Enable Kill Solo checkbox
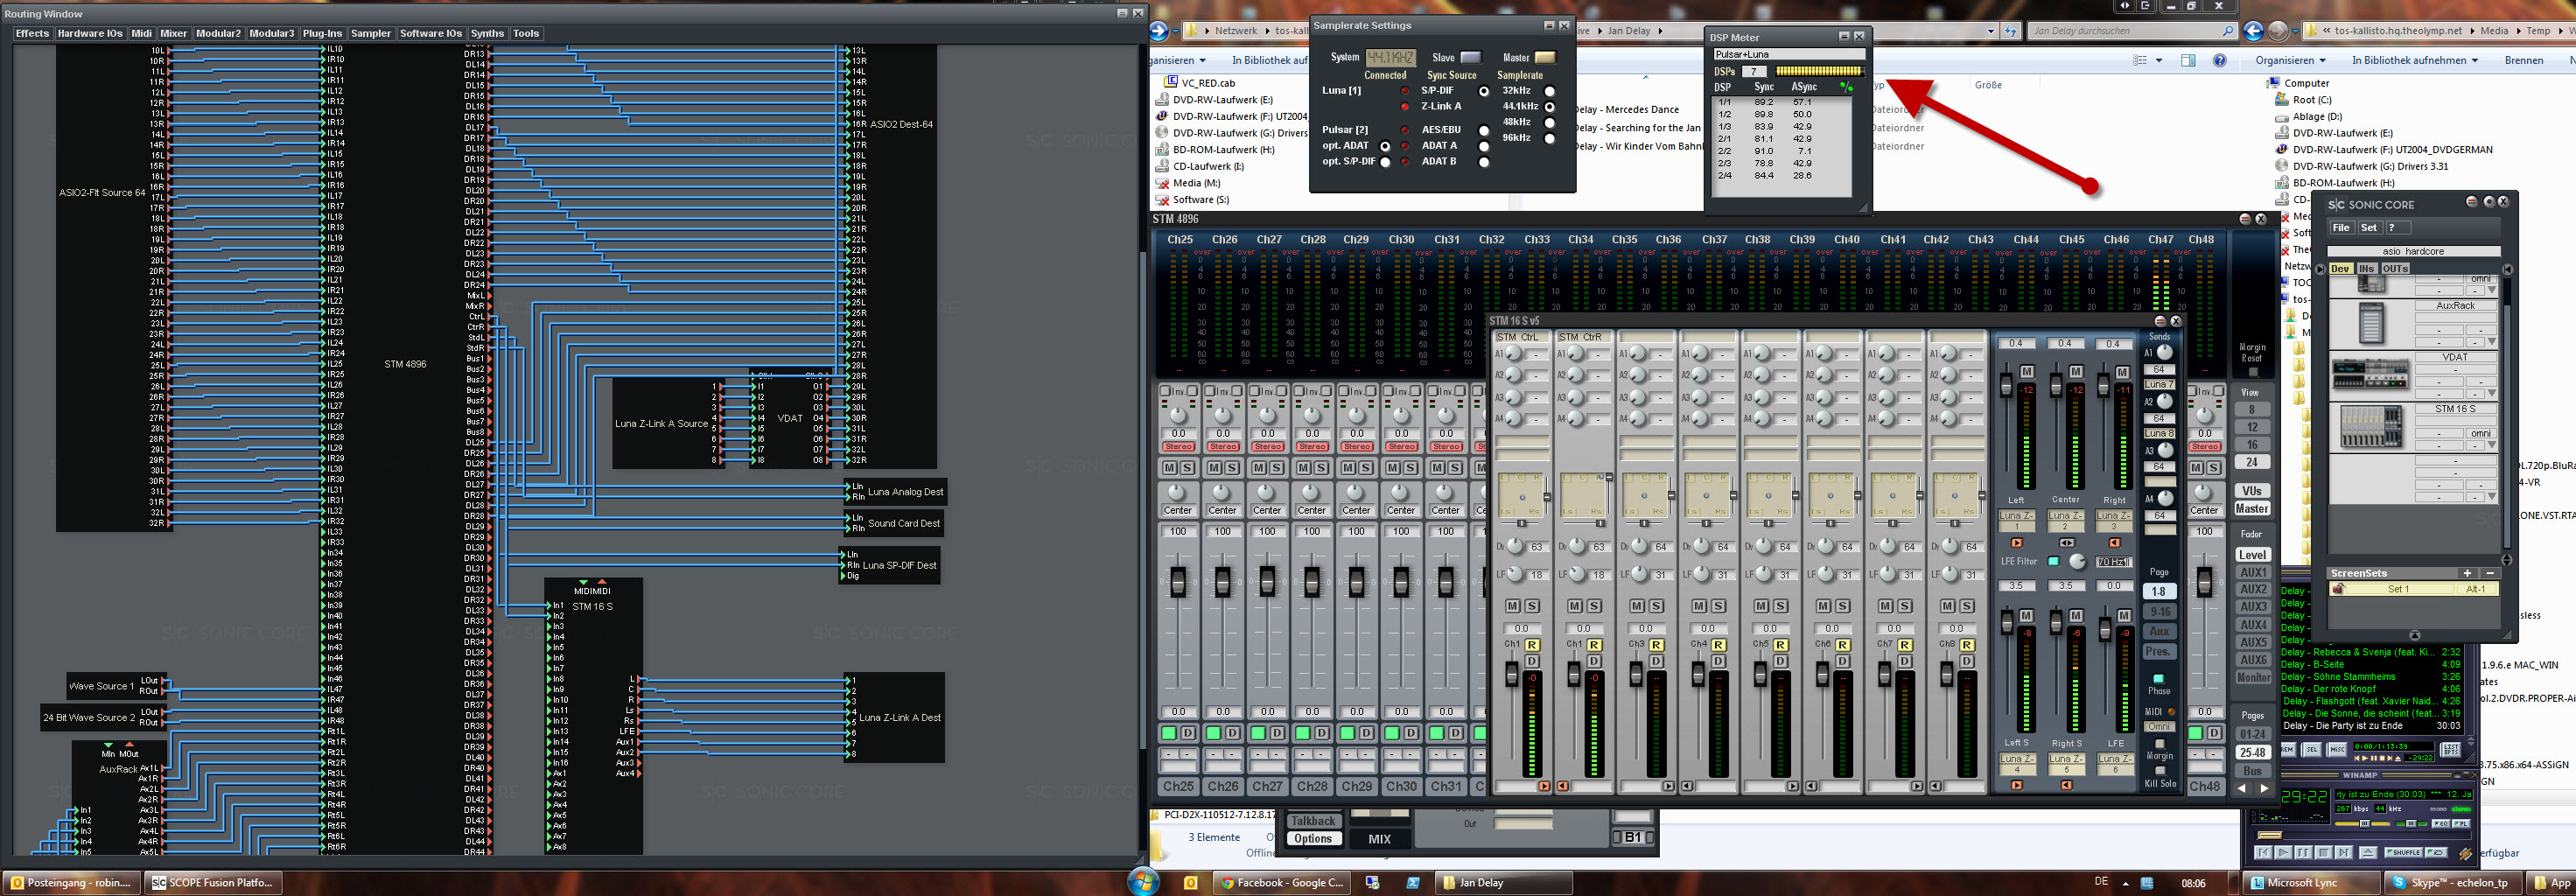This screenshot has height=896, width=2576. [x=2161, y=771]
